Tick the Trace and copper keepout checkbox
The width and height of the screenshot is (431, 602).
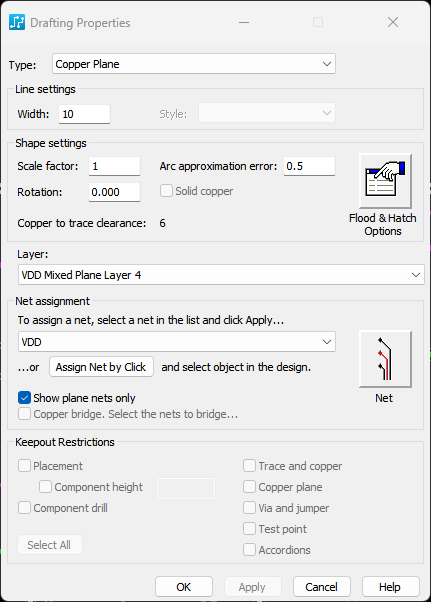click(249, 466)
